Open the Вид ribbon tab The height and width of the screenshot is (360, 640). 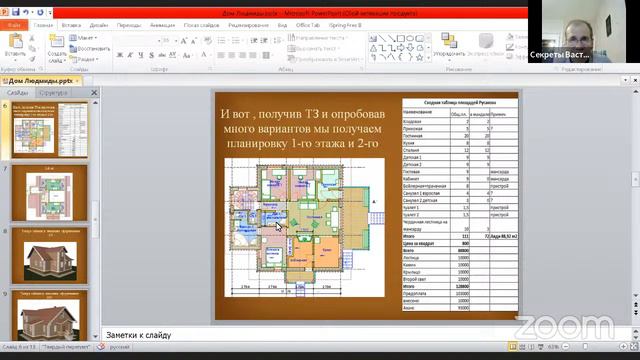282,25
